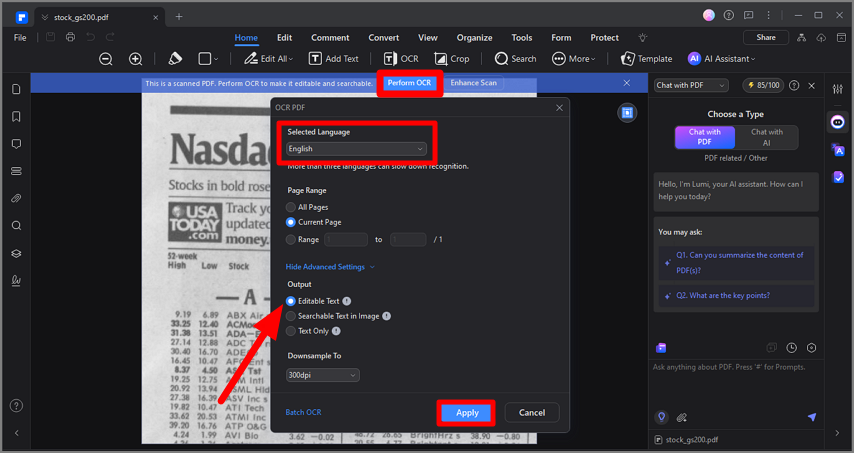The image size is (854, 453).
Task: Click the Zoom Out magnifier icon
Action: (106, 59)
